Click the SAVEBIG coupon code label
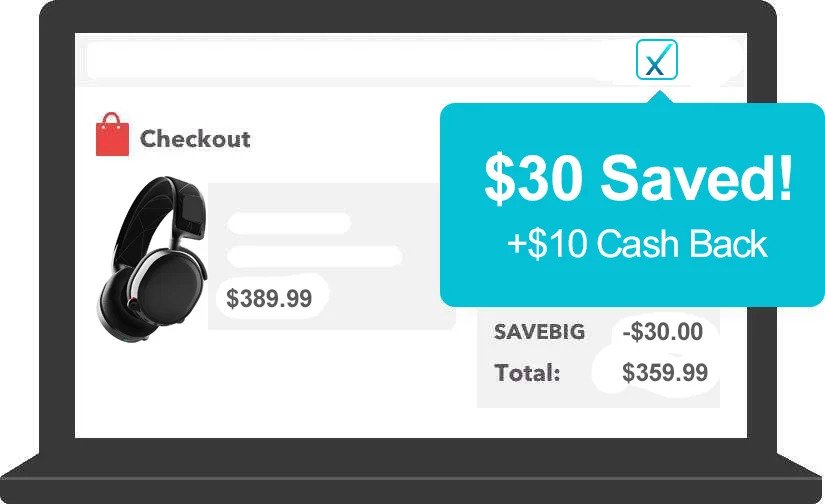The width and height of the screenshot is (825, 504). [540, 332]
